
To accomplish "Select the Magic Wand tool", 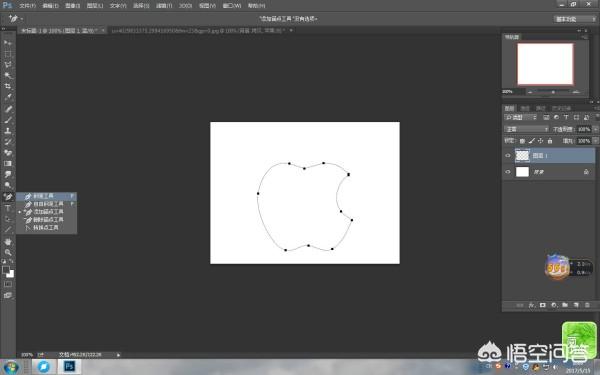I will pos(8,75).
